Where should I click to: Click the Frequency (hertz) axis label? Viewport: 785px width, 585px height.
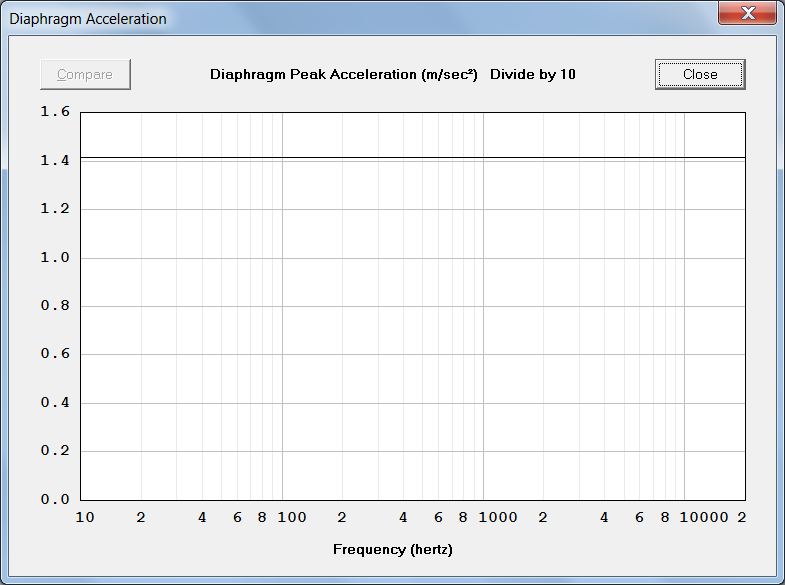coord(392,549)
